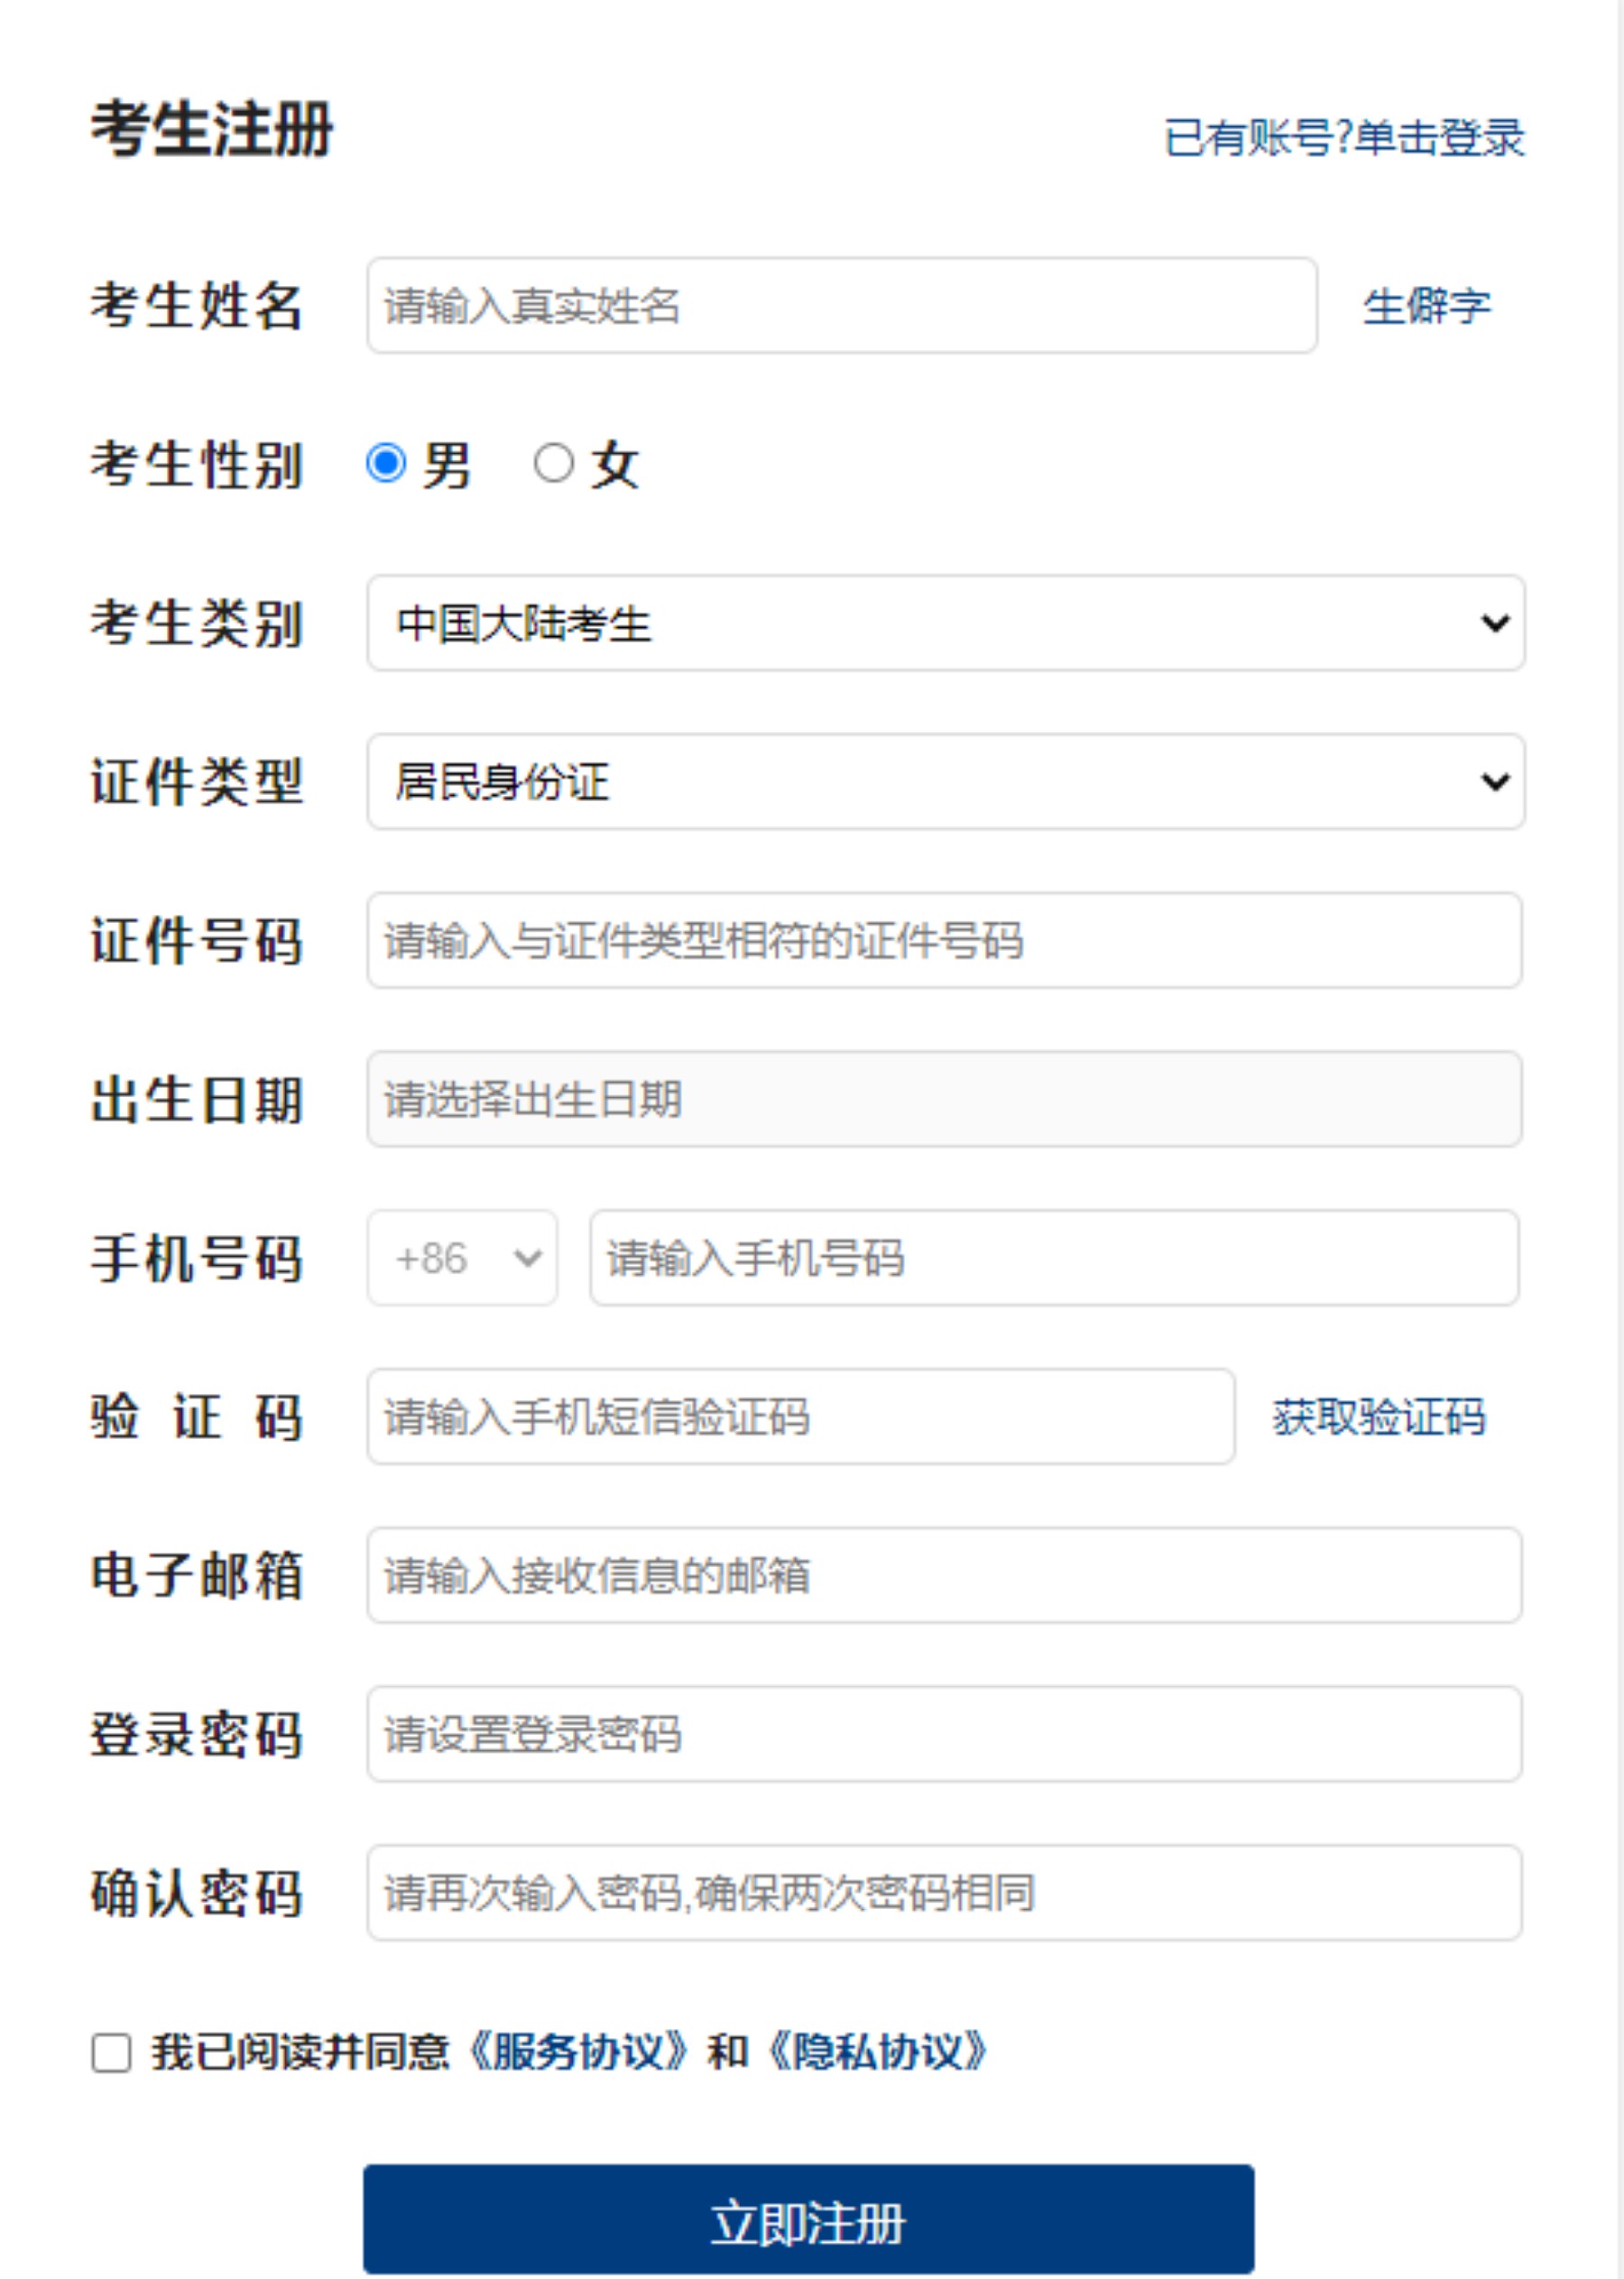Click the 确认密码 confirm password field
Viewport: 1624px width, 2279px height.
point(944,1893)
